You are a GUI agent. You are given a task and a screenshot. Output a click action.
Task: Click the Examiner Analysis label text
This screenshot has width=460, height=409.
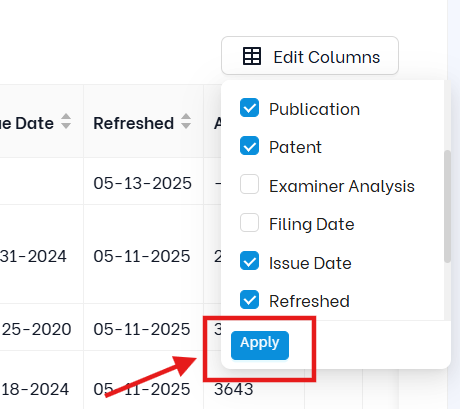tap(342, 186)
